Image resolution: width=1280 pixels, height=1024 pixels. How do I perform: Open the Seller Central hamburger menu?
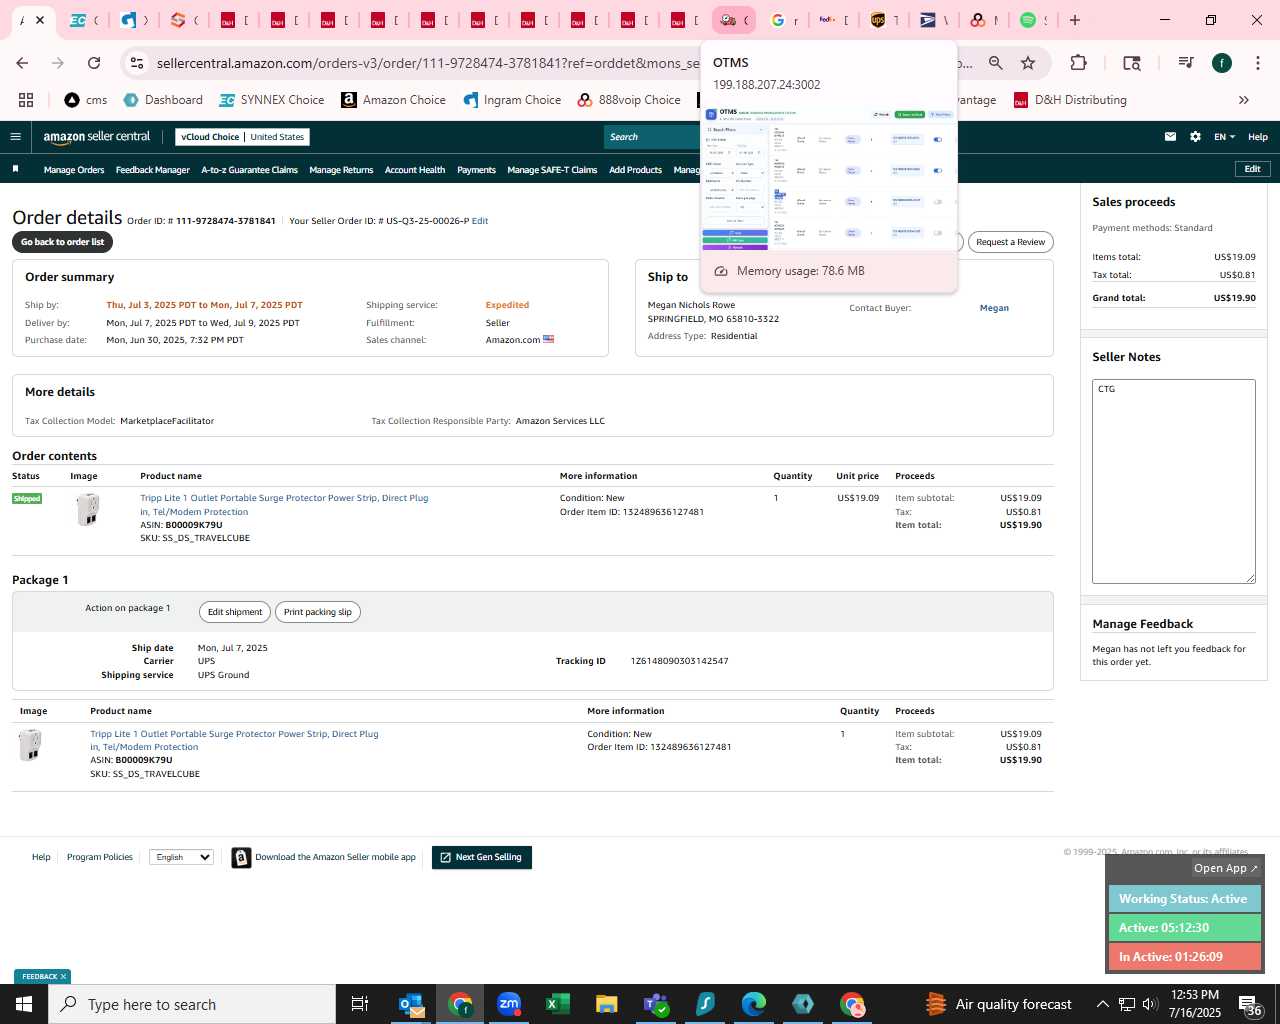[x=15, y=137]
